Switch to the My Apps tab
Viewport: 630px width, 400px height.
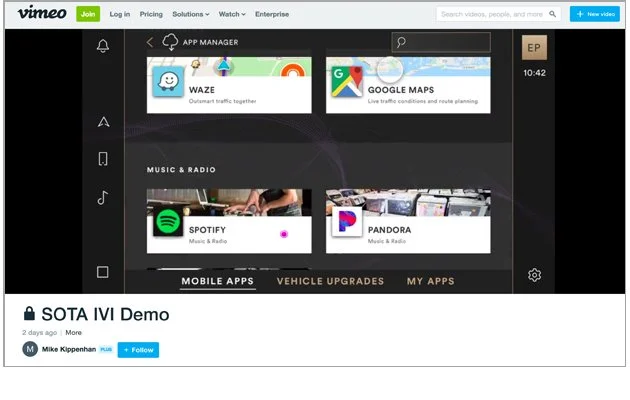click(431, 281)
